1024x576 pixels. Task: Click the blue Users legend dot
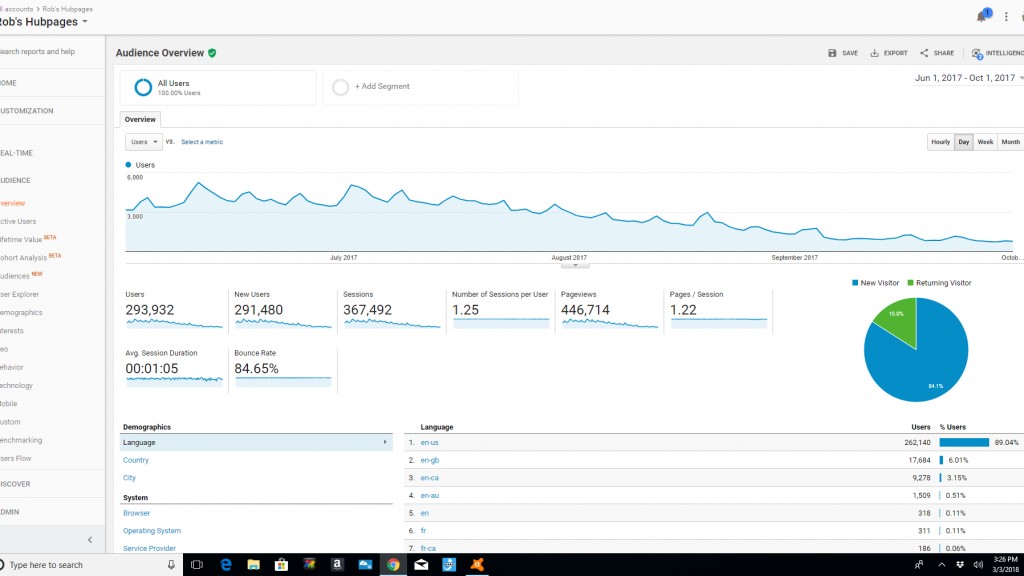point(128,165)
